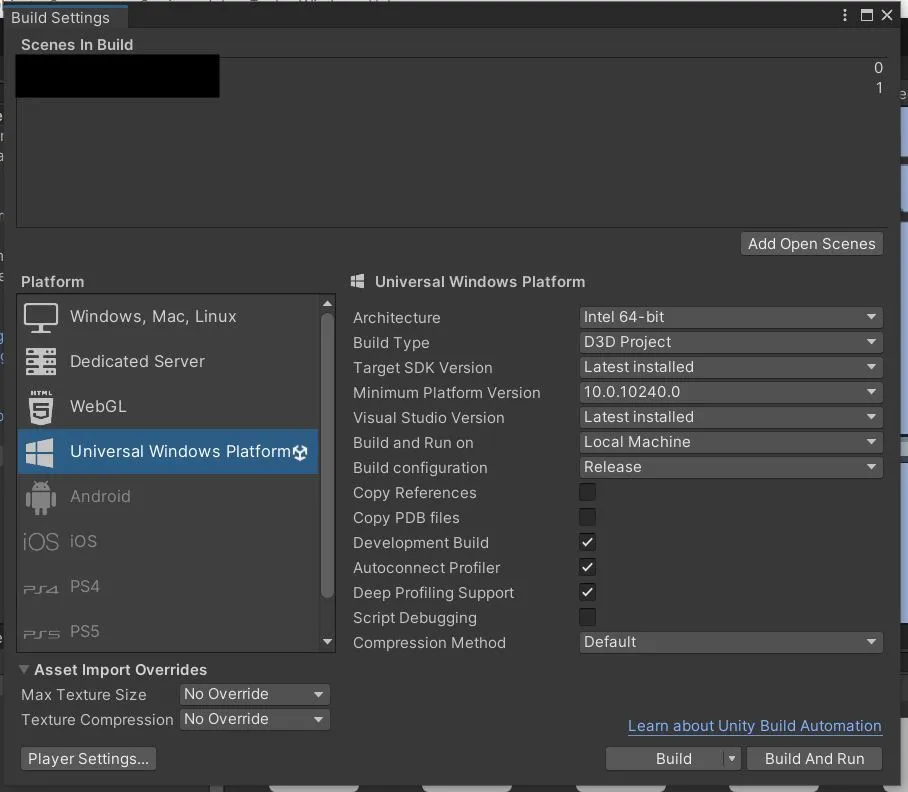Screen dimensions: 908x792
Task: Uncheck Deep Profiling Support
Action: (x=587, y=592)
